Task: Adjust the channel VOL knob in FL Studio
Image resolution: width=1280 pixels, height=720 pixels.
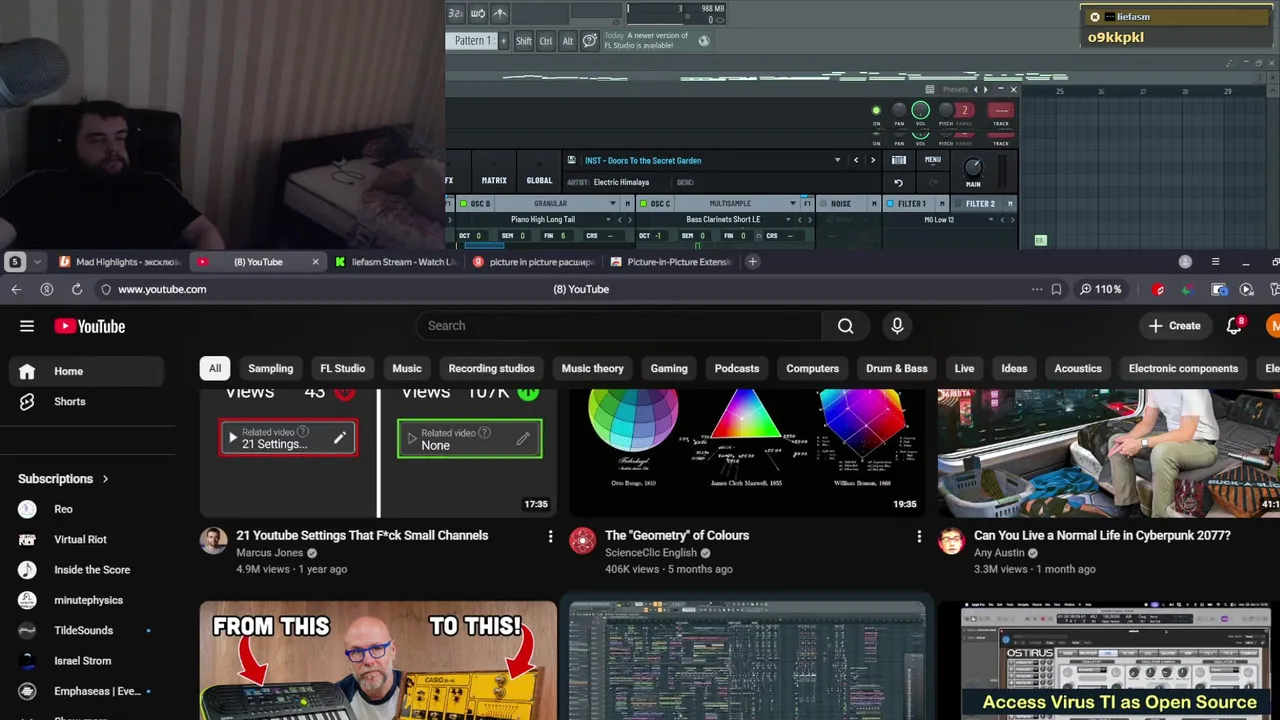Action: pos(920,111)
